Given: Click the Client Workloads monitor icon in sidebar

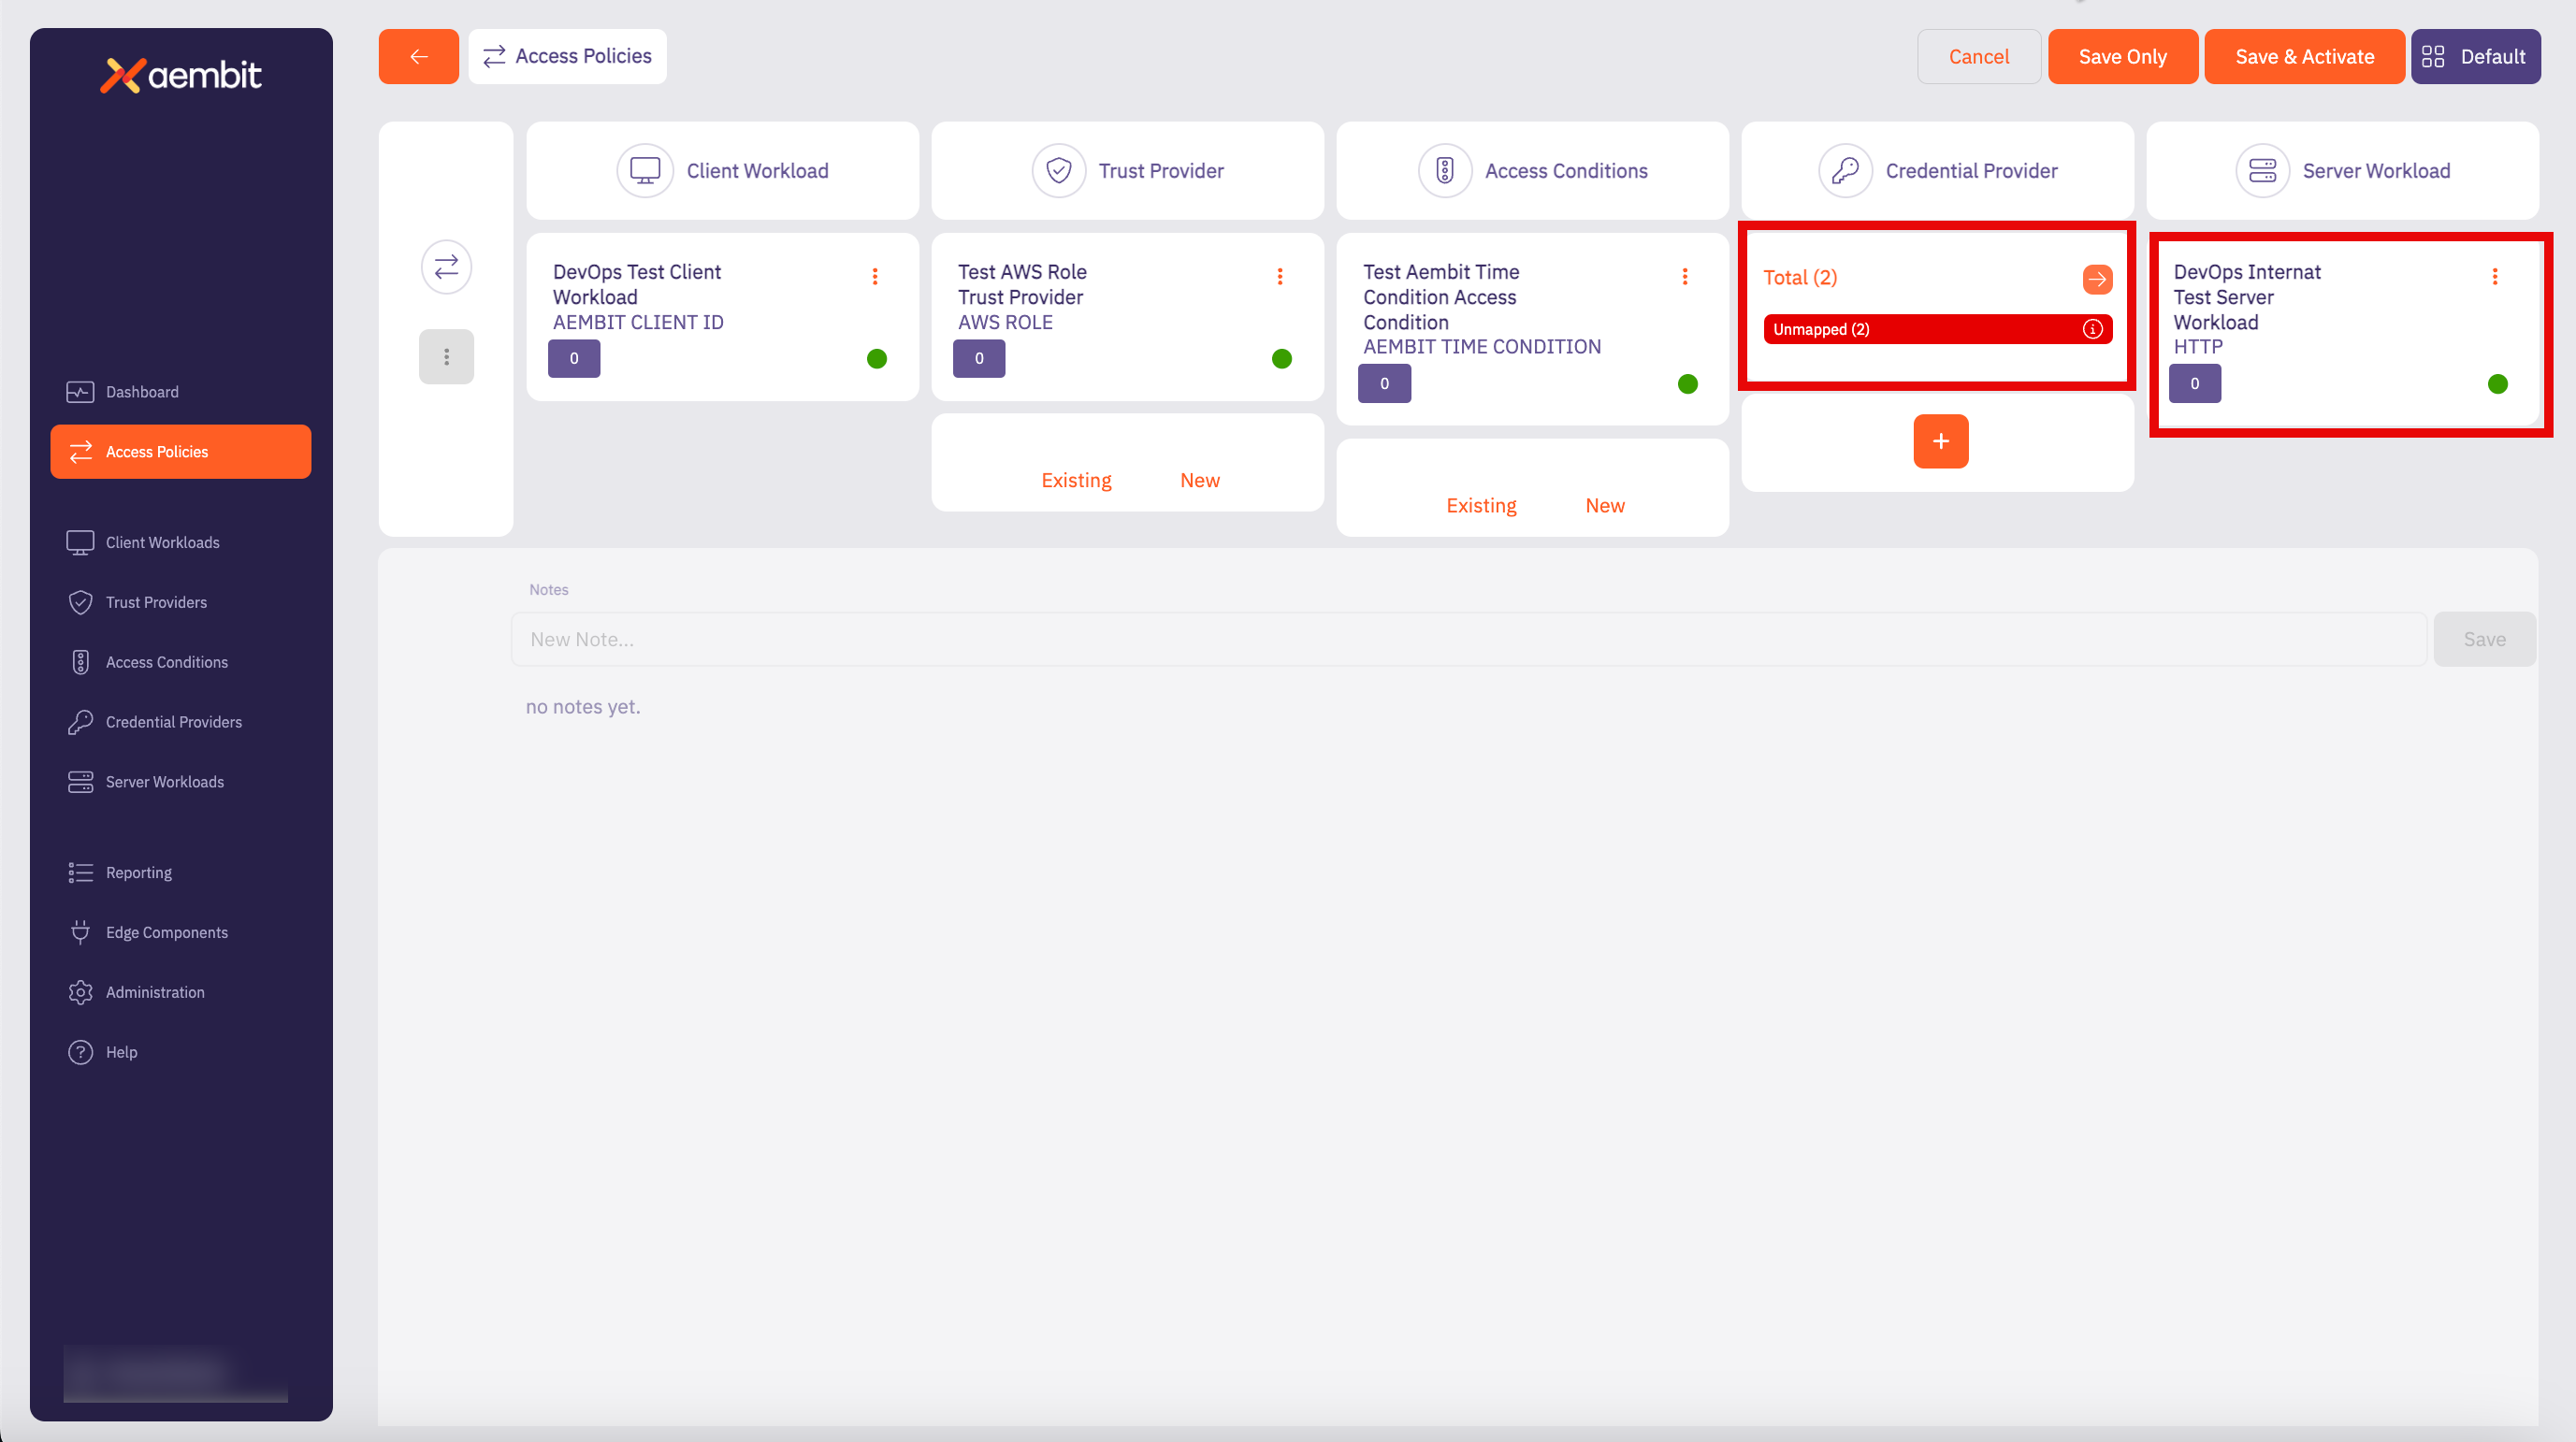Looking at the screenshot, I should point(80,542).
